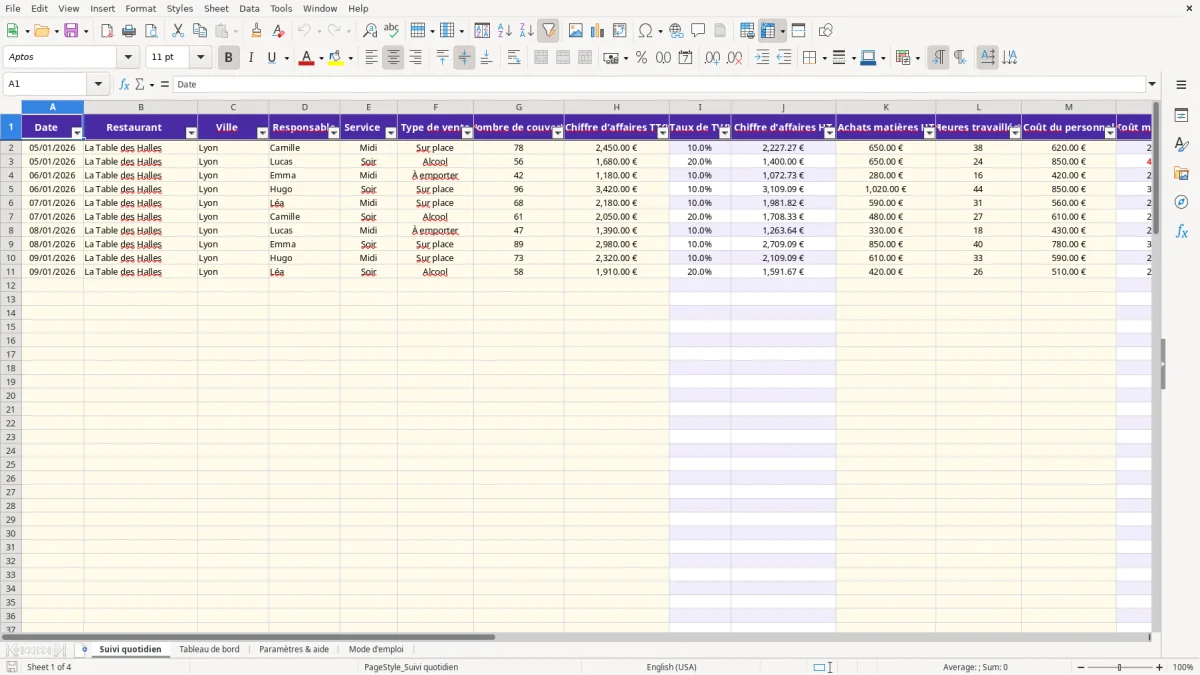1200x675 pixels.
Task: Open Date column filter dropdown
Action: point(77,133)
